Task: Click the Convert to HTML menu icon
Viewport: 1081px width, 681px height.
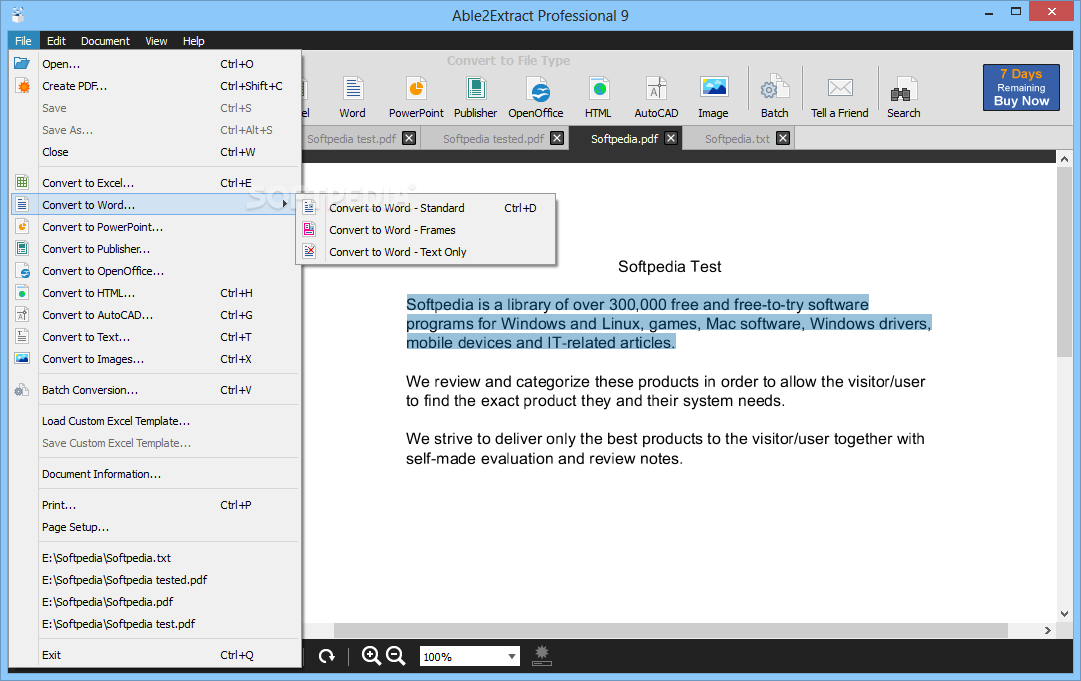Action: point(22,292)
